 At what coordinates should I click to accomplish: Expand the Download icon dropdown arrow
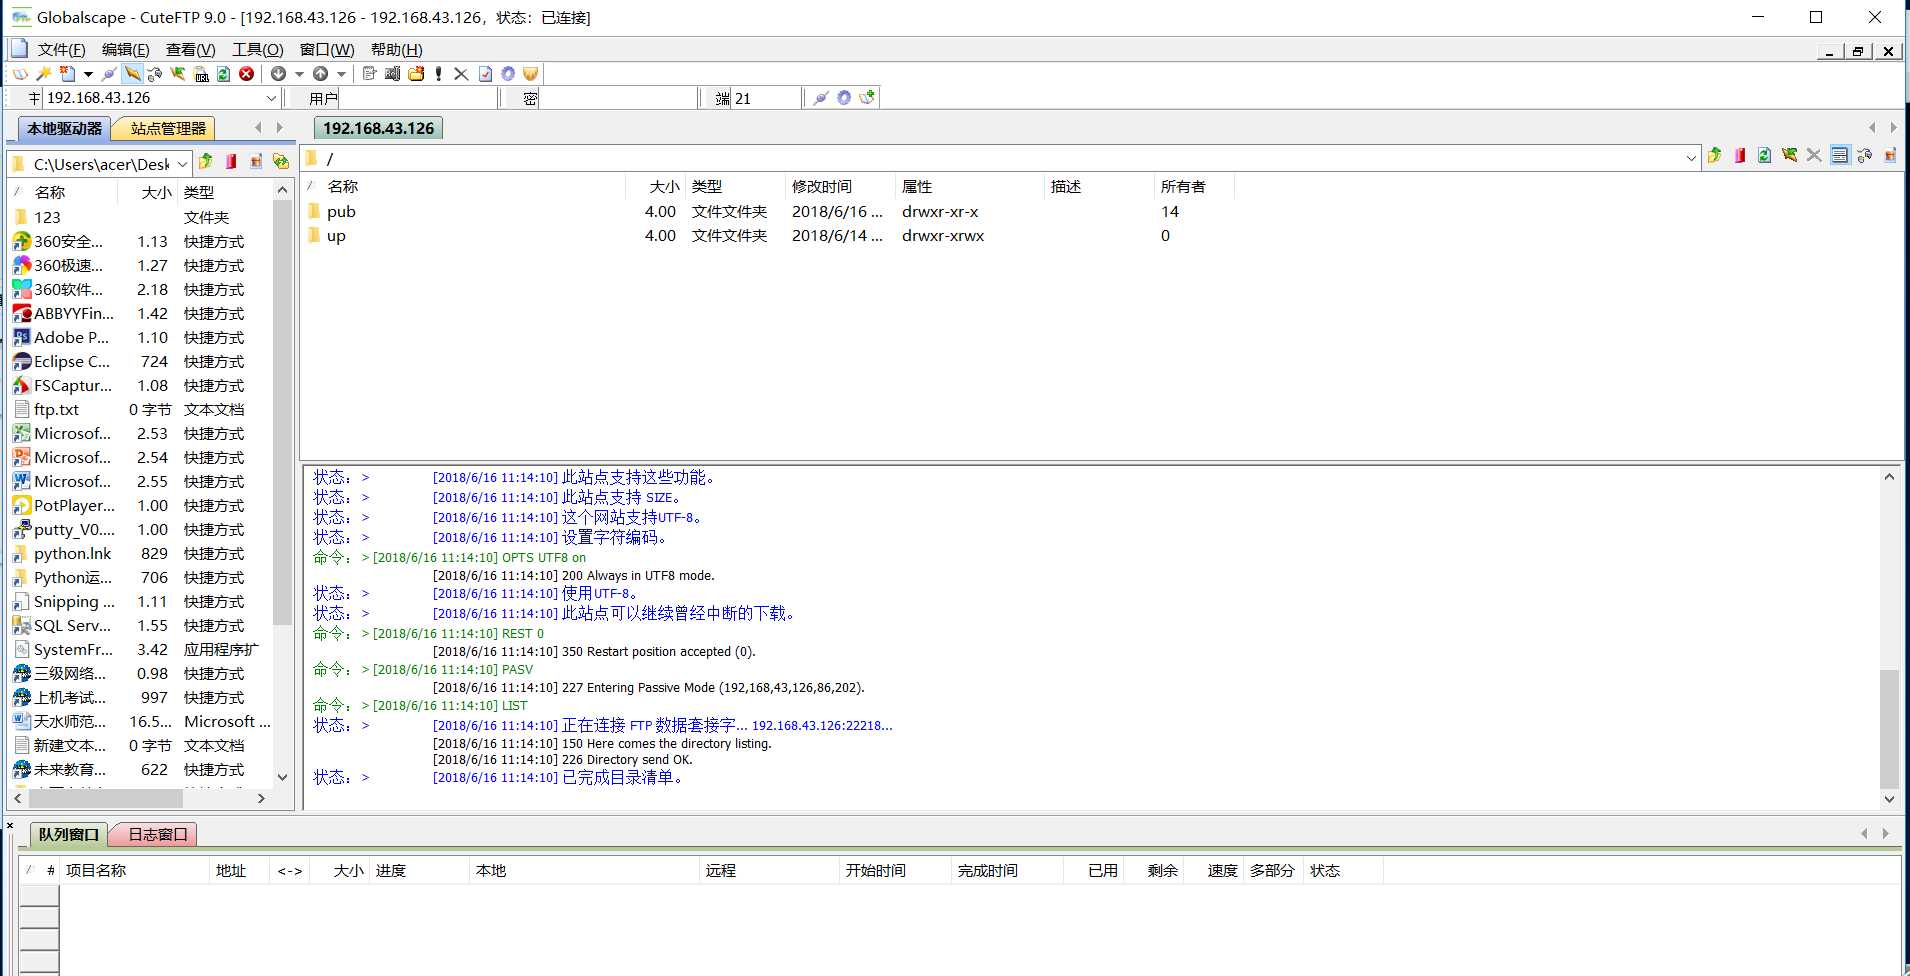point(299,74)
